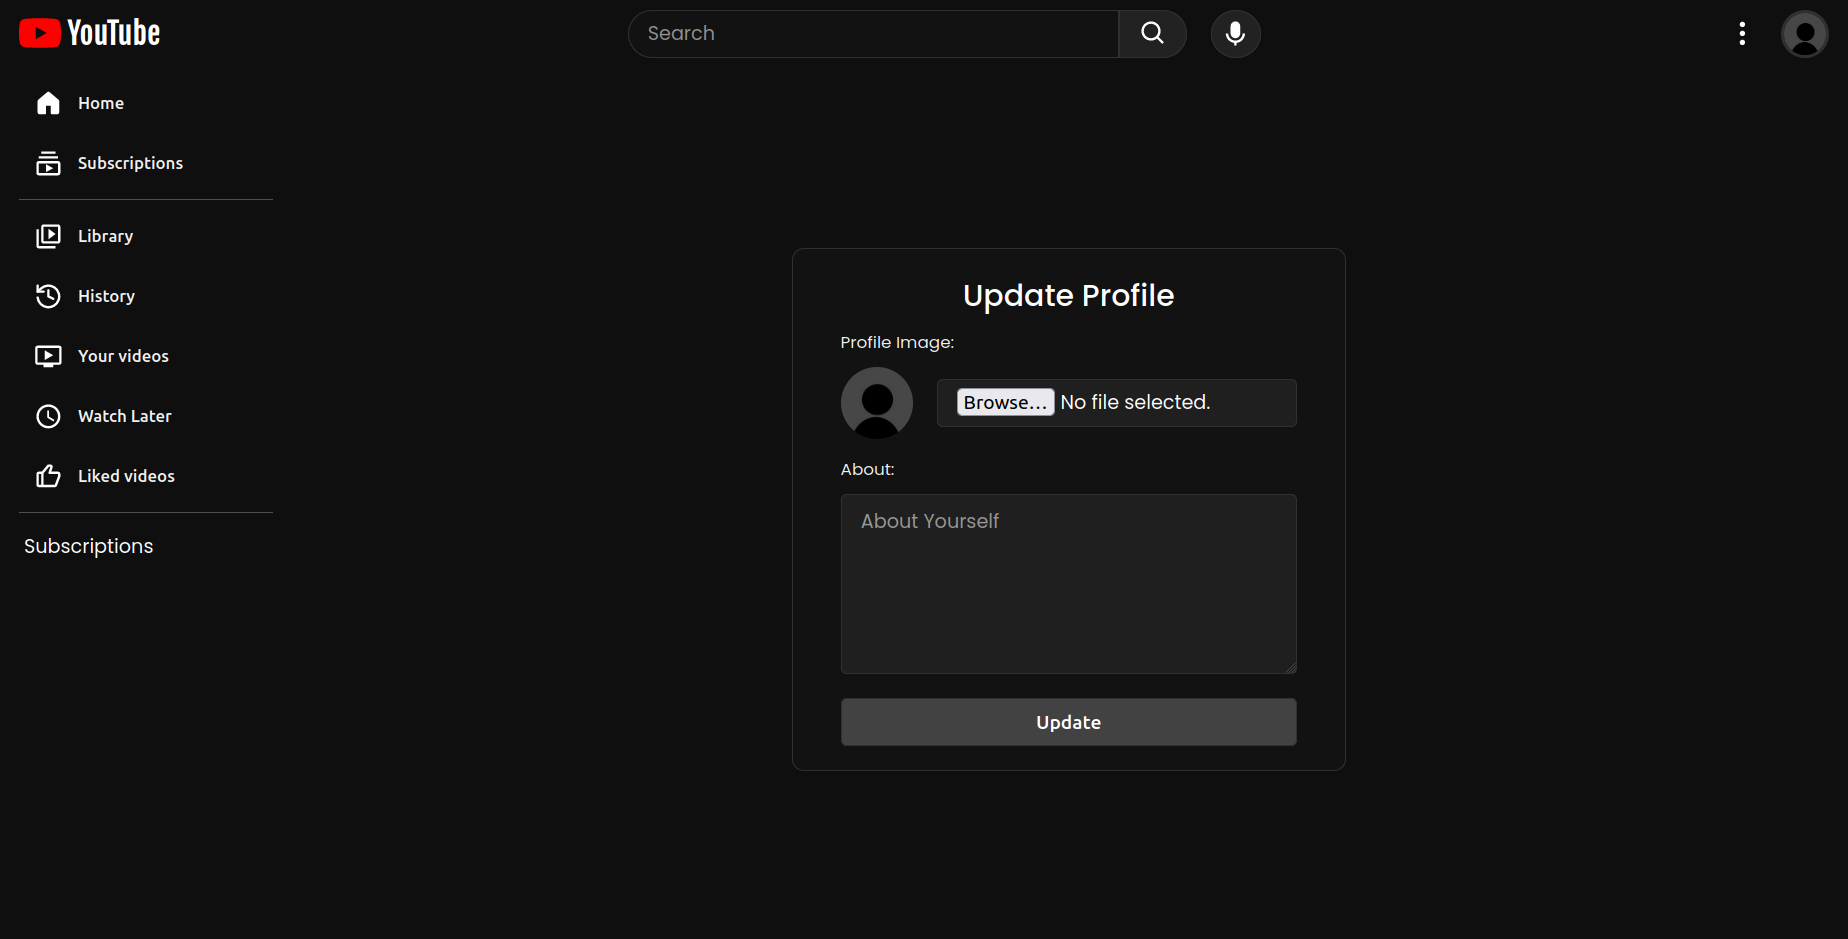Click the current profile image placeholder
This screenshot has width=1848, height=939.
[876, 402]
